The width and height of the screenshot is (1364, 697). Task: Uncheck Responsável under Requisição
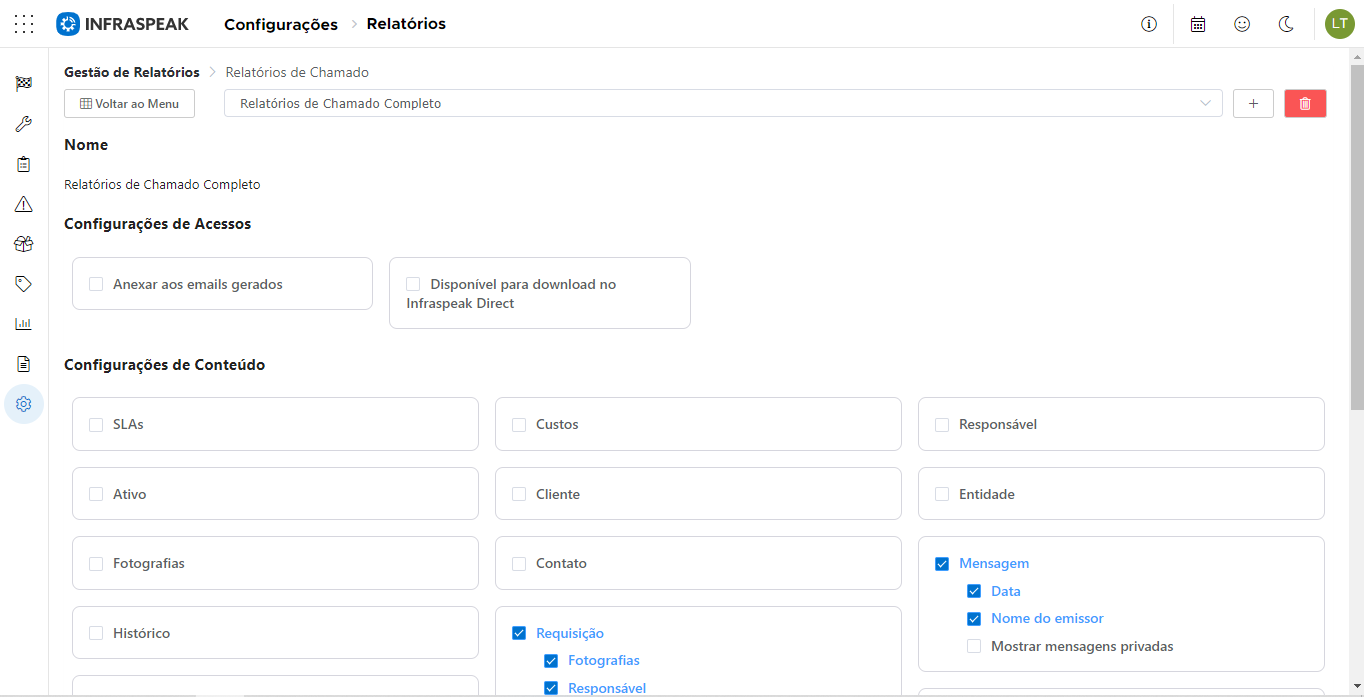551,688
